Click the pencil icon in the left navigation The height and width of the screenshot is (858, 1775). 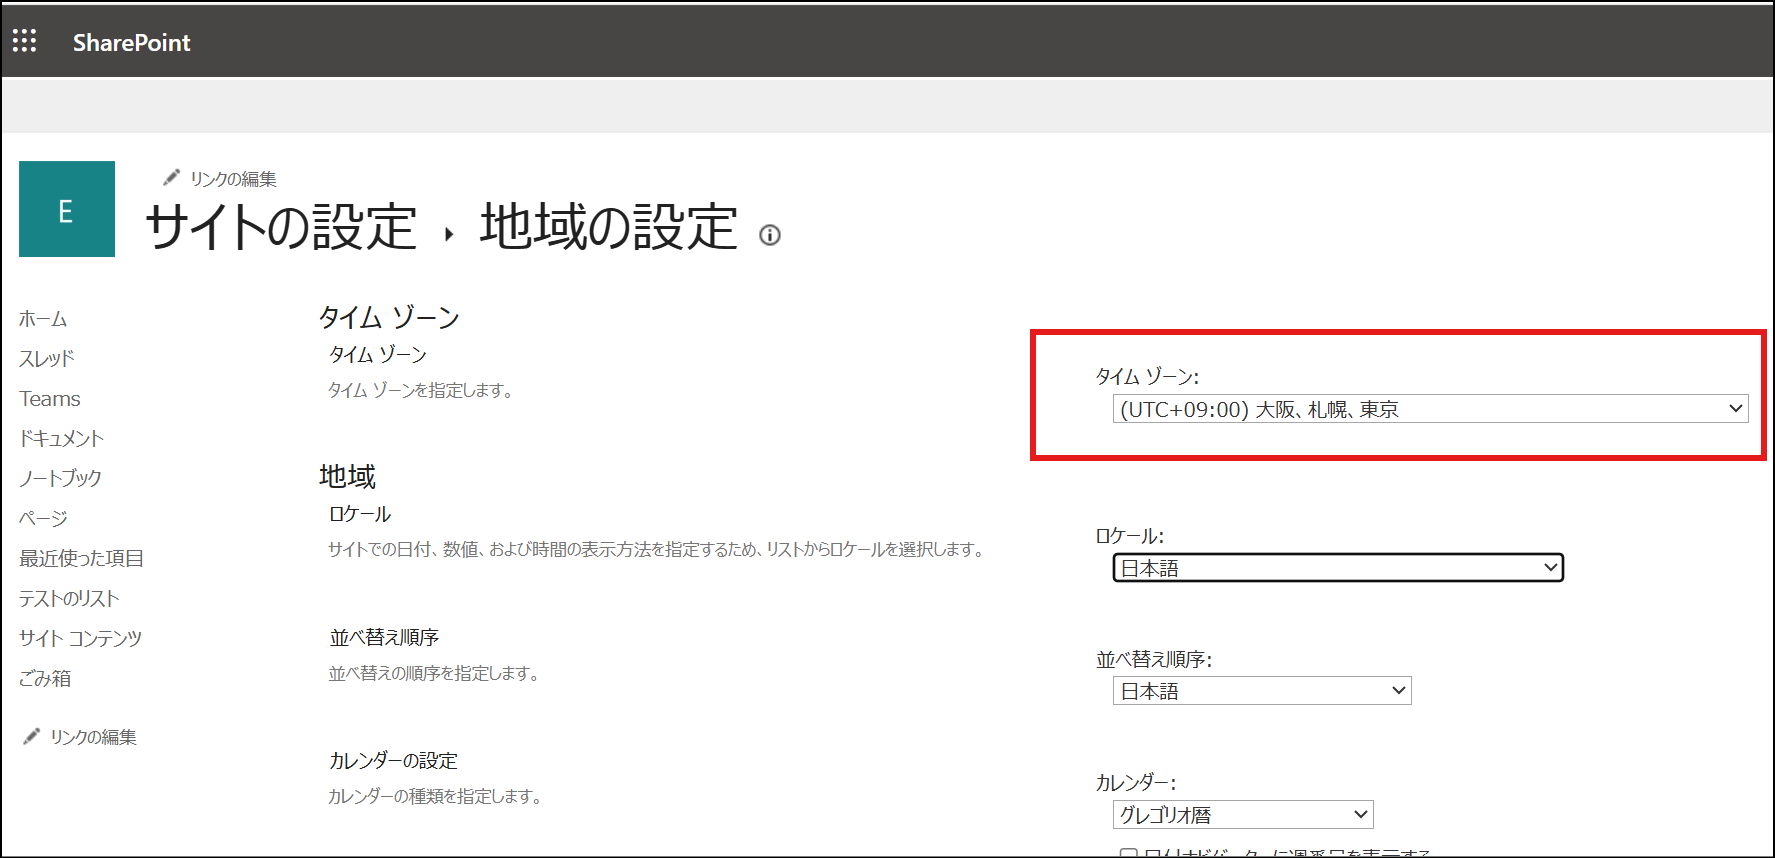pyautogui.click(x=32, y=736)
